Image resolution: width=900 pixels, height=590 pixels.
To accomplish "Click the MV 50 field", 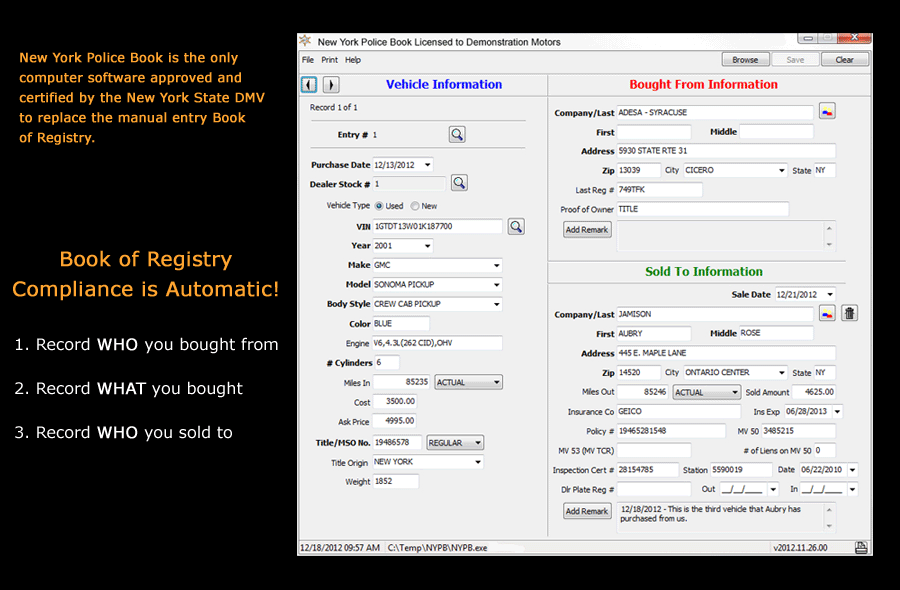I will (798, 431).
